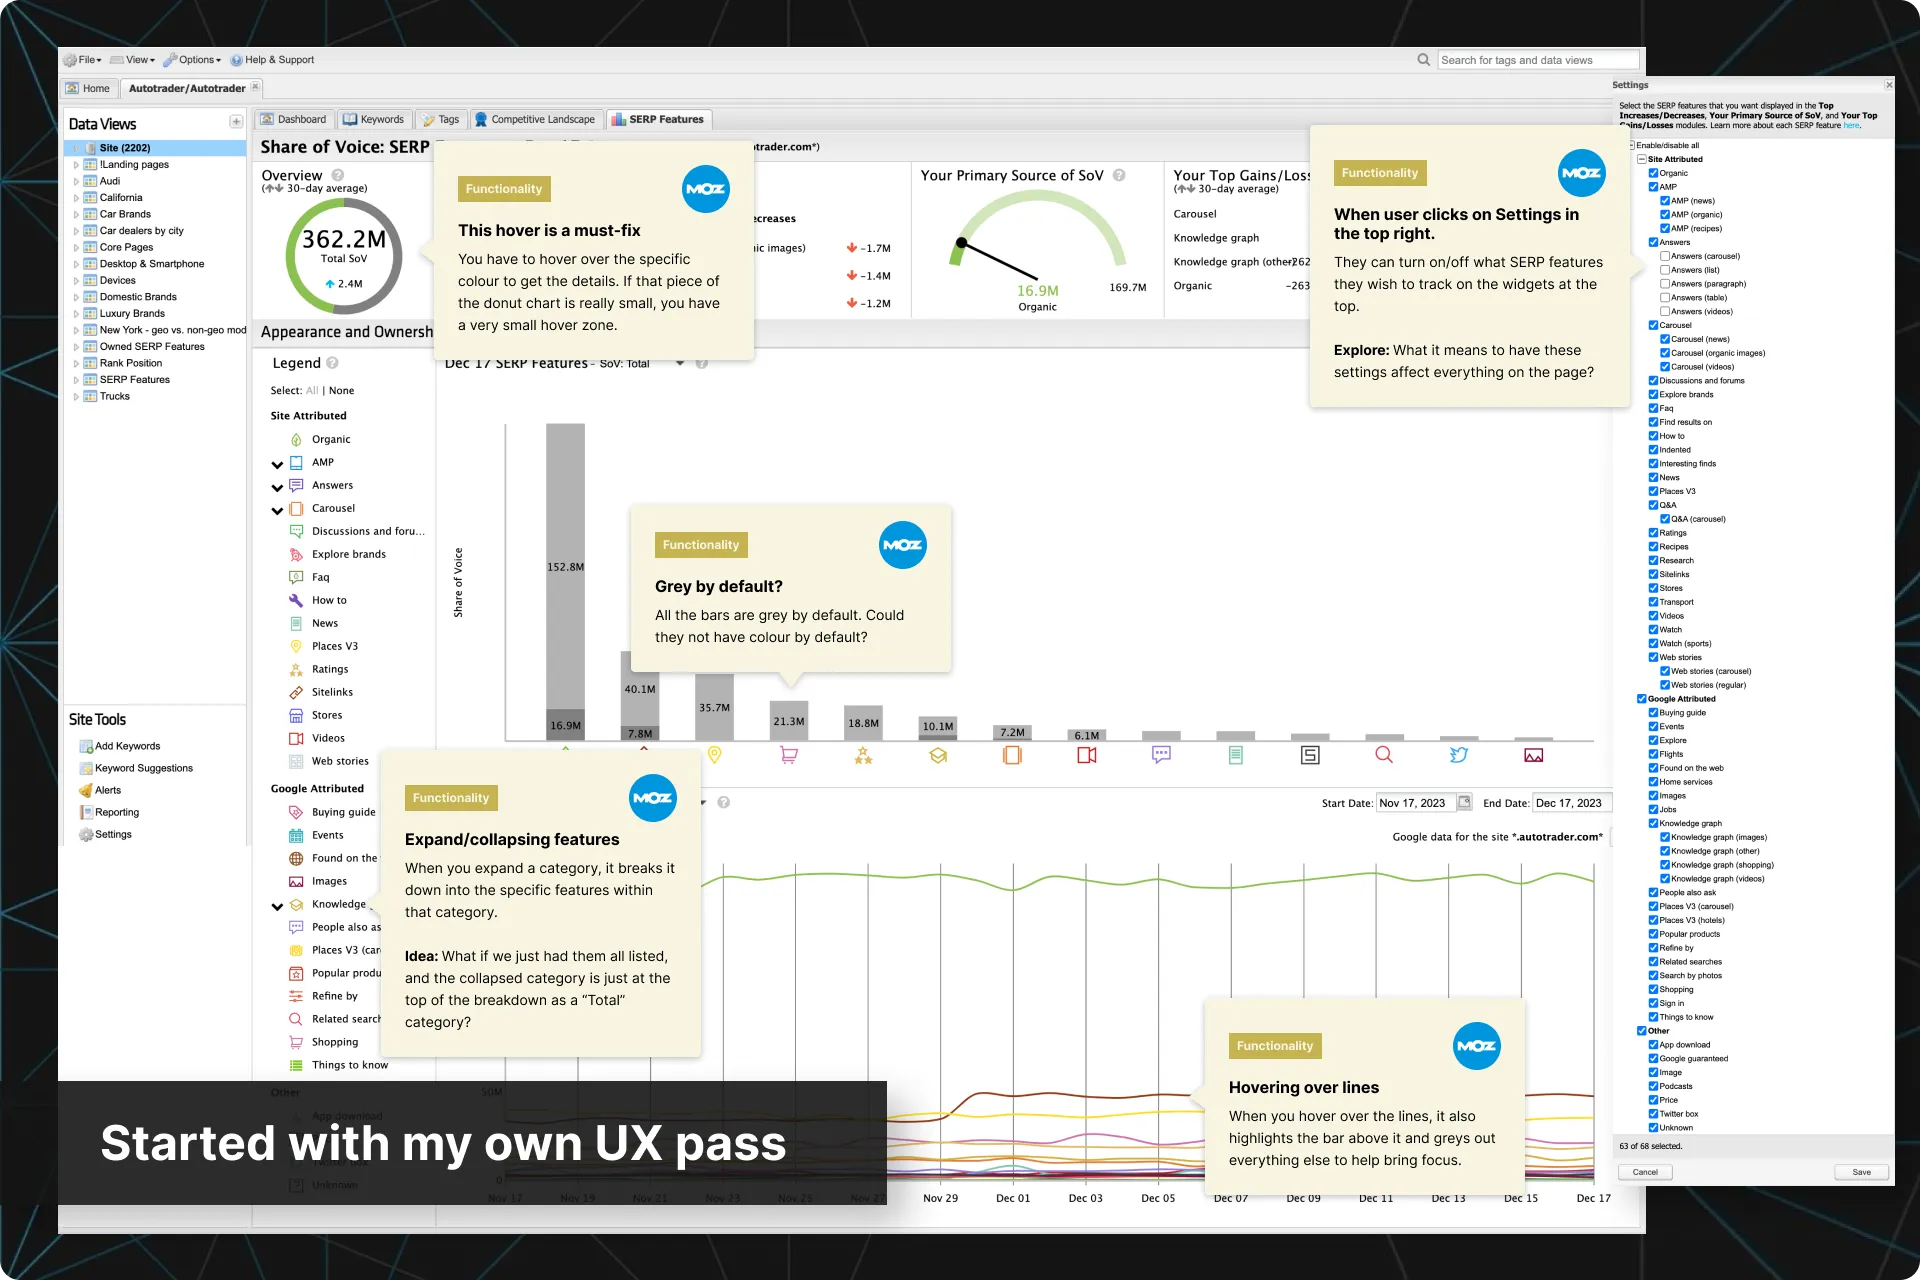1920x1280 pixels.
Task: Click the Explore brands legend icon
Action: (296, 554)
